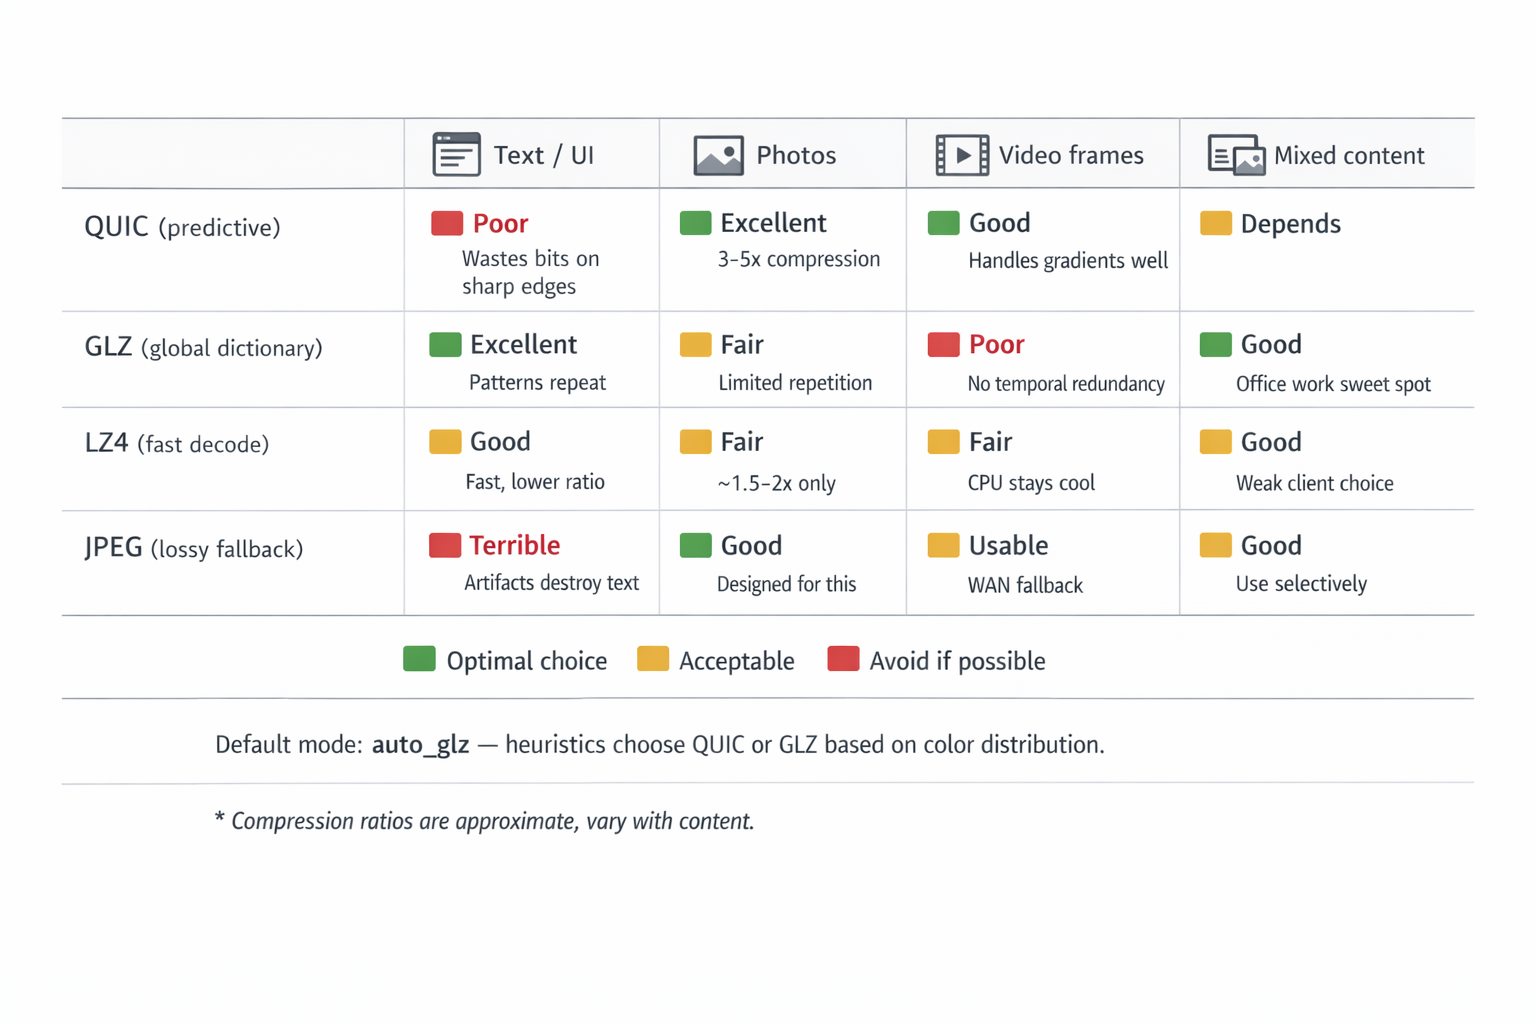
Task: Click the compression ratios footnote text
Action: pos(485,821)
